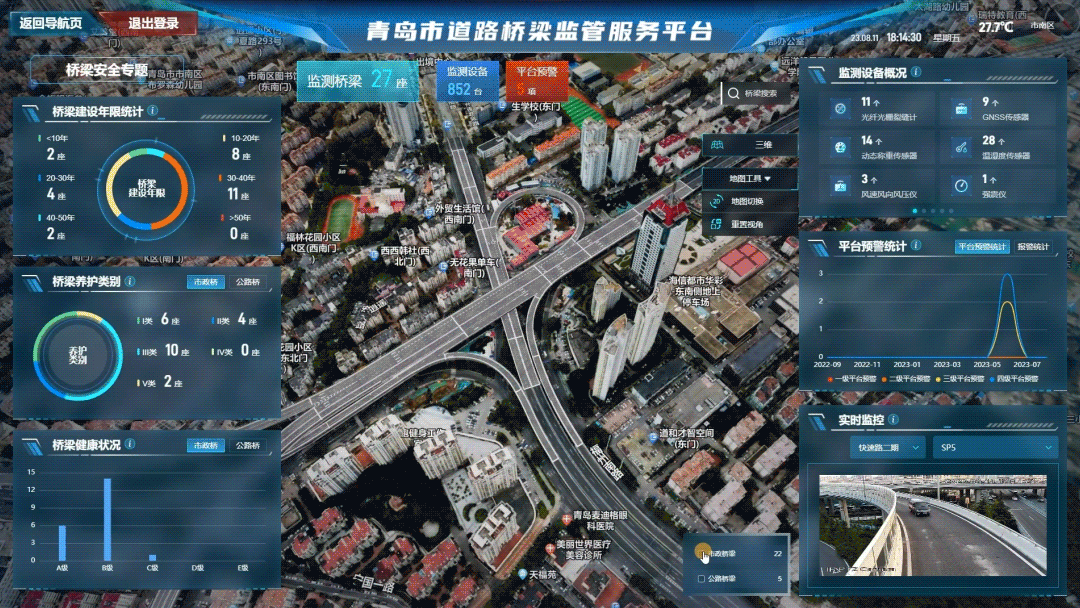The height and width of the screenshot is (608, 1080).
Task: Switch to 报警统计 tab
Action: coord(1033,246)
